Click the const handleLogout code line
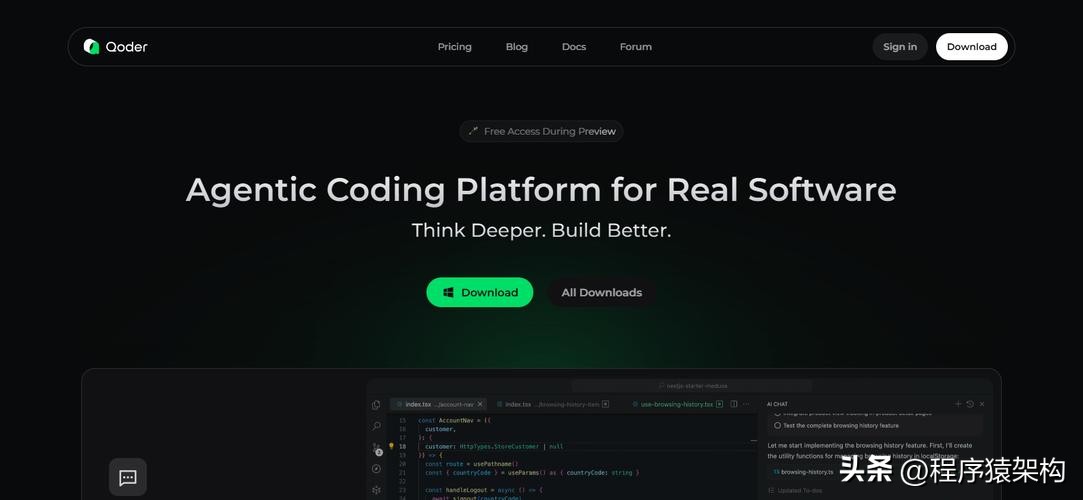The height and width of the screenshot is (500, 1083). tap(483, 490)
